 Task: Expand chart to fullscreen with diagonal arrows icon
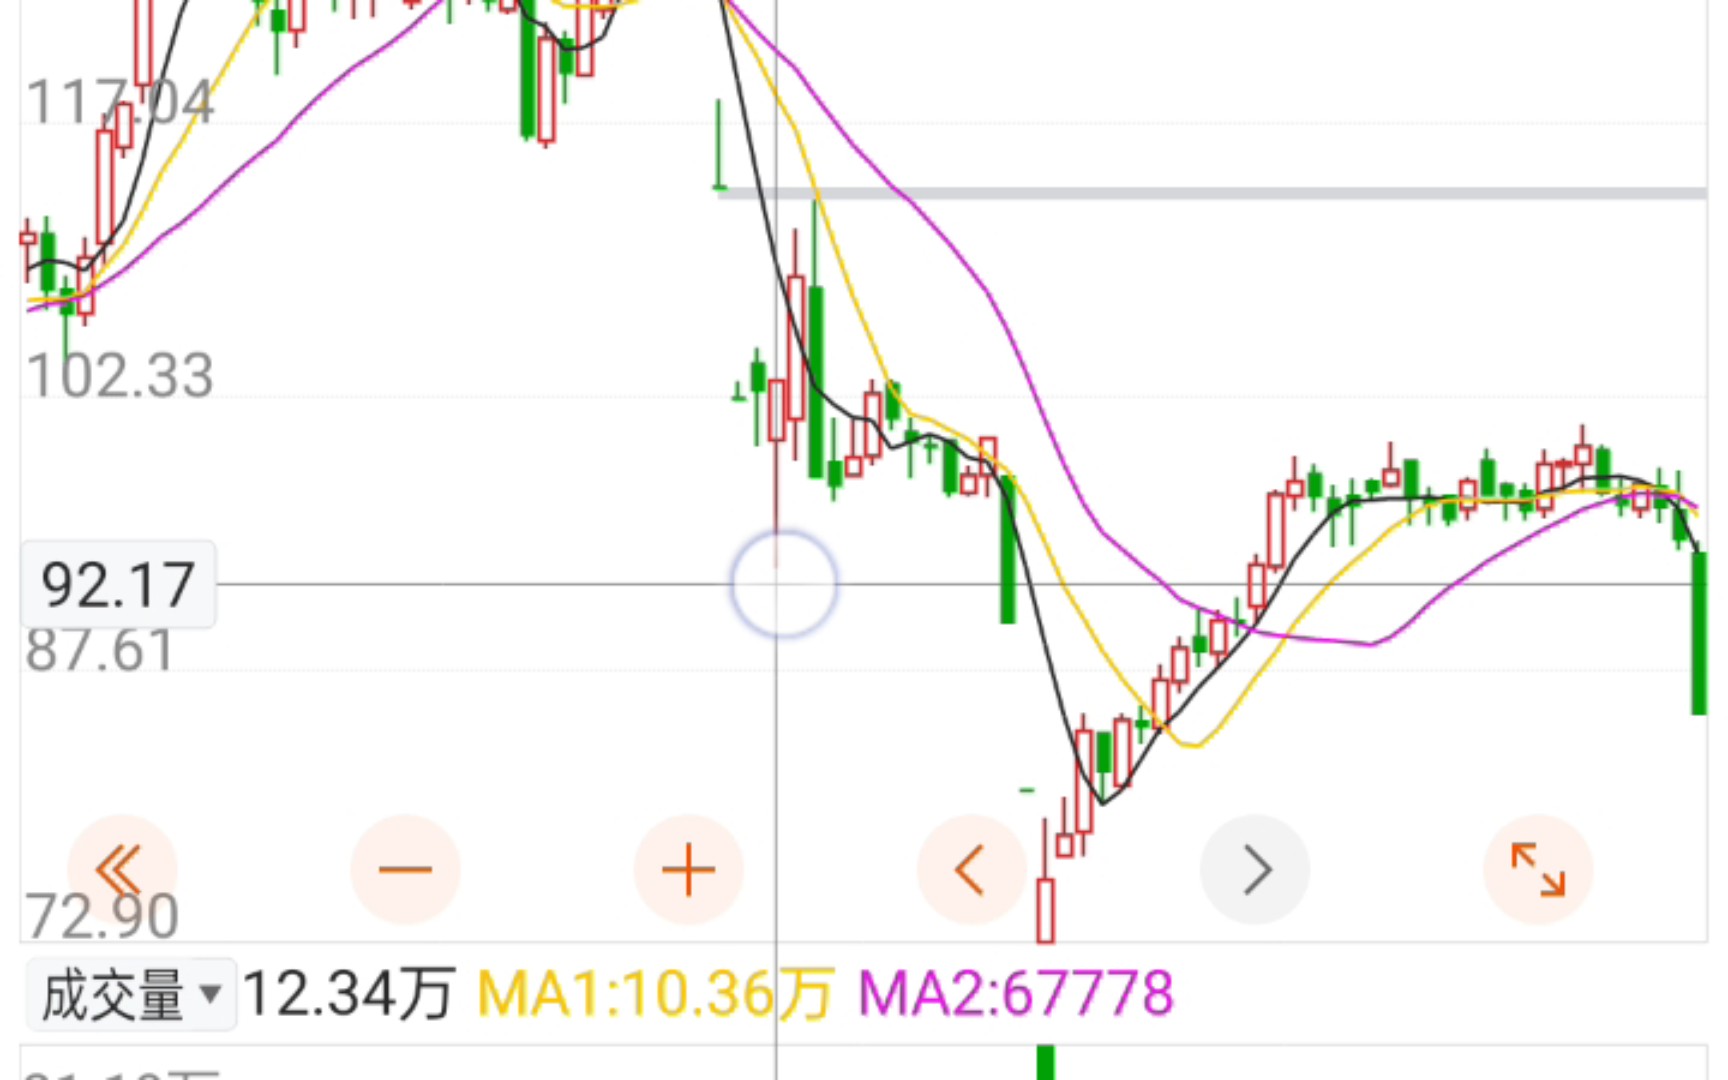(x=1538, y=869)
